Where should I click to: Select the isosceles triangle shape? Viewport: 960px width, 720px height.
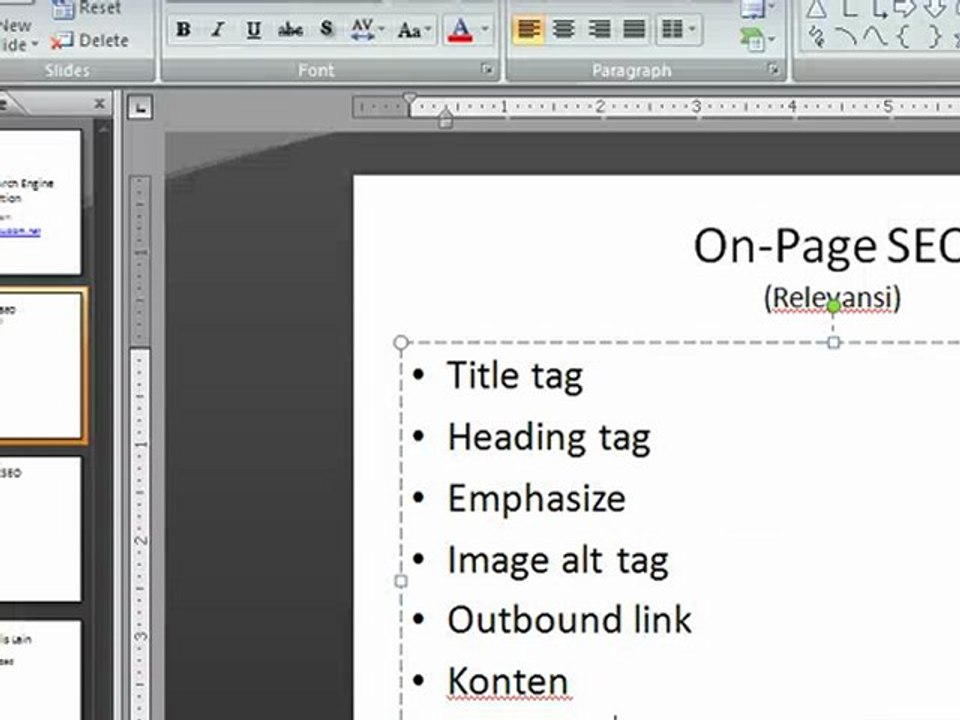[x=816, y=8]
